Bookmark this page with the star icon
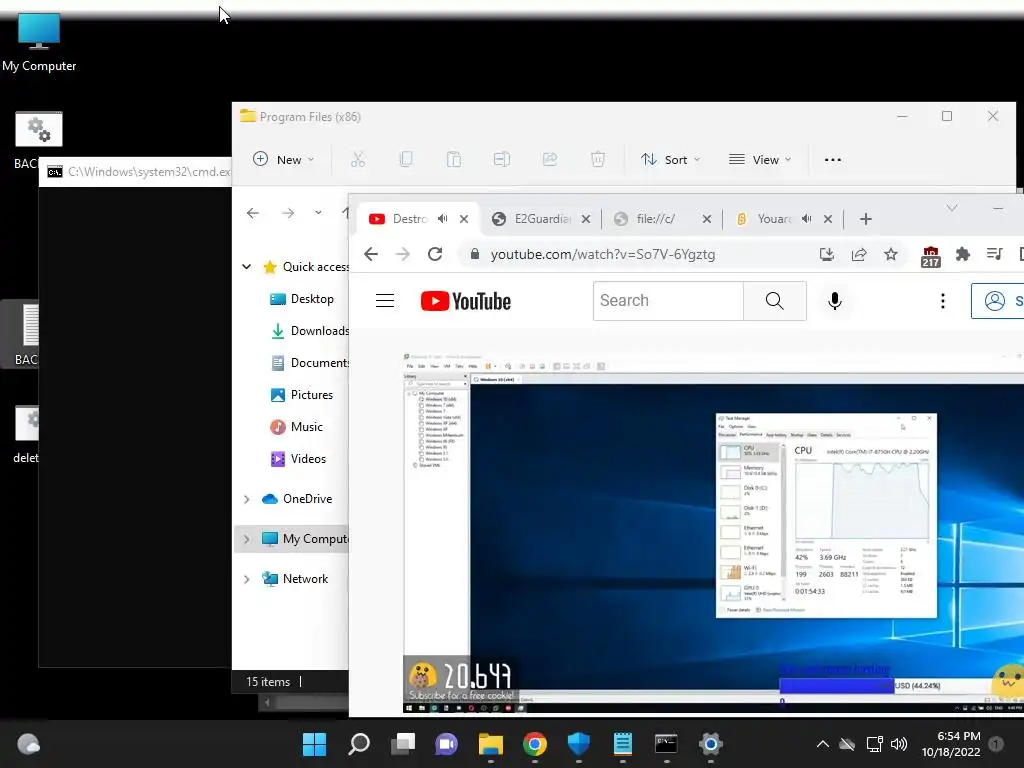Screen dimensions: 1024x768 [x=891, y=254]
